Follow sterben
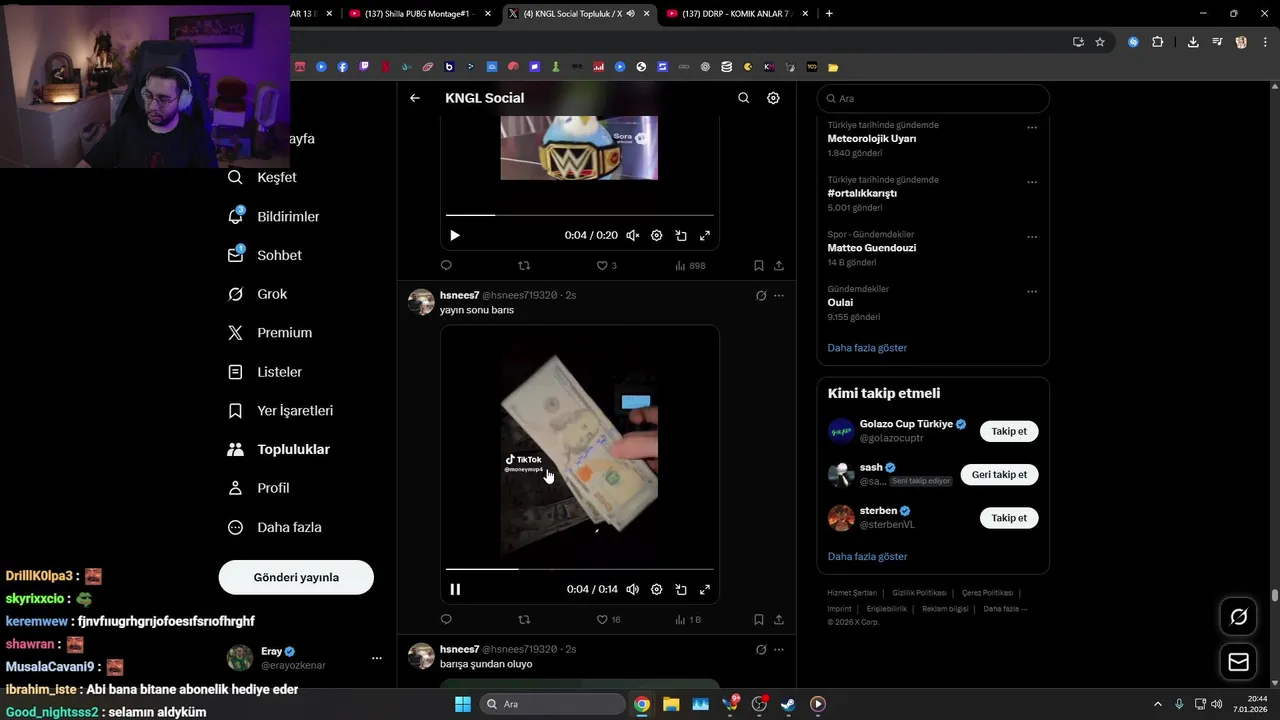Screen dimensions: 1280x720 pos(1009,518)
